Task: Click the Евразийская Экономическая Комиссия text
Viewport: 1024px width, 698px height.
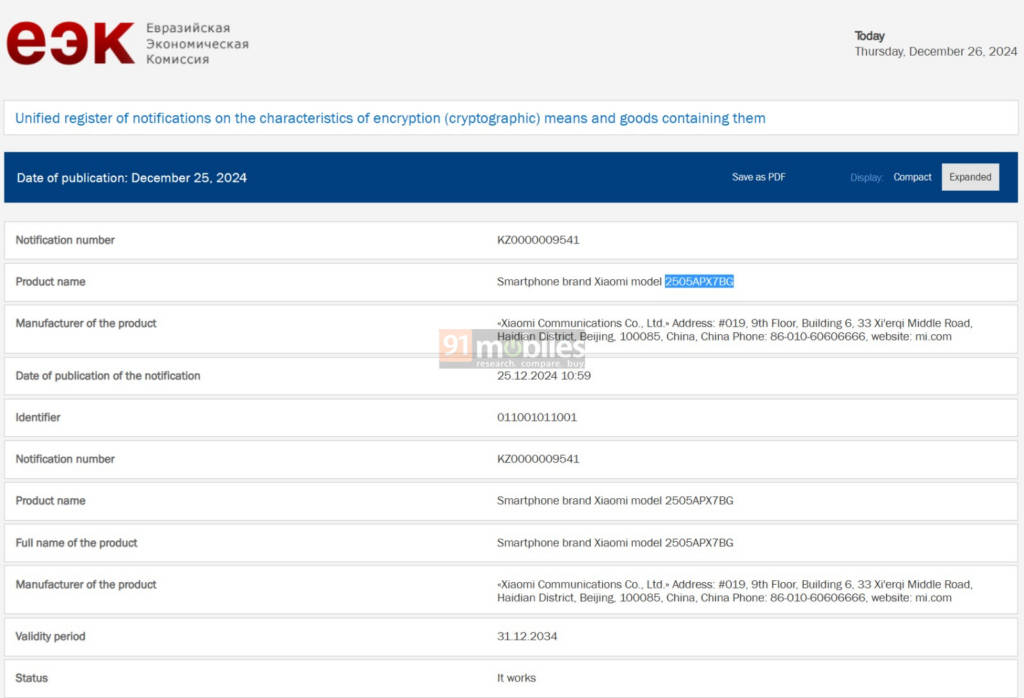Action: point(197,44)
